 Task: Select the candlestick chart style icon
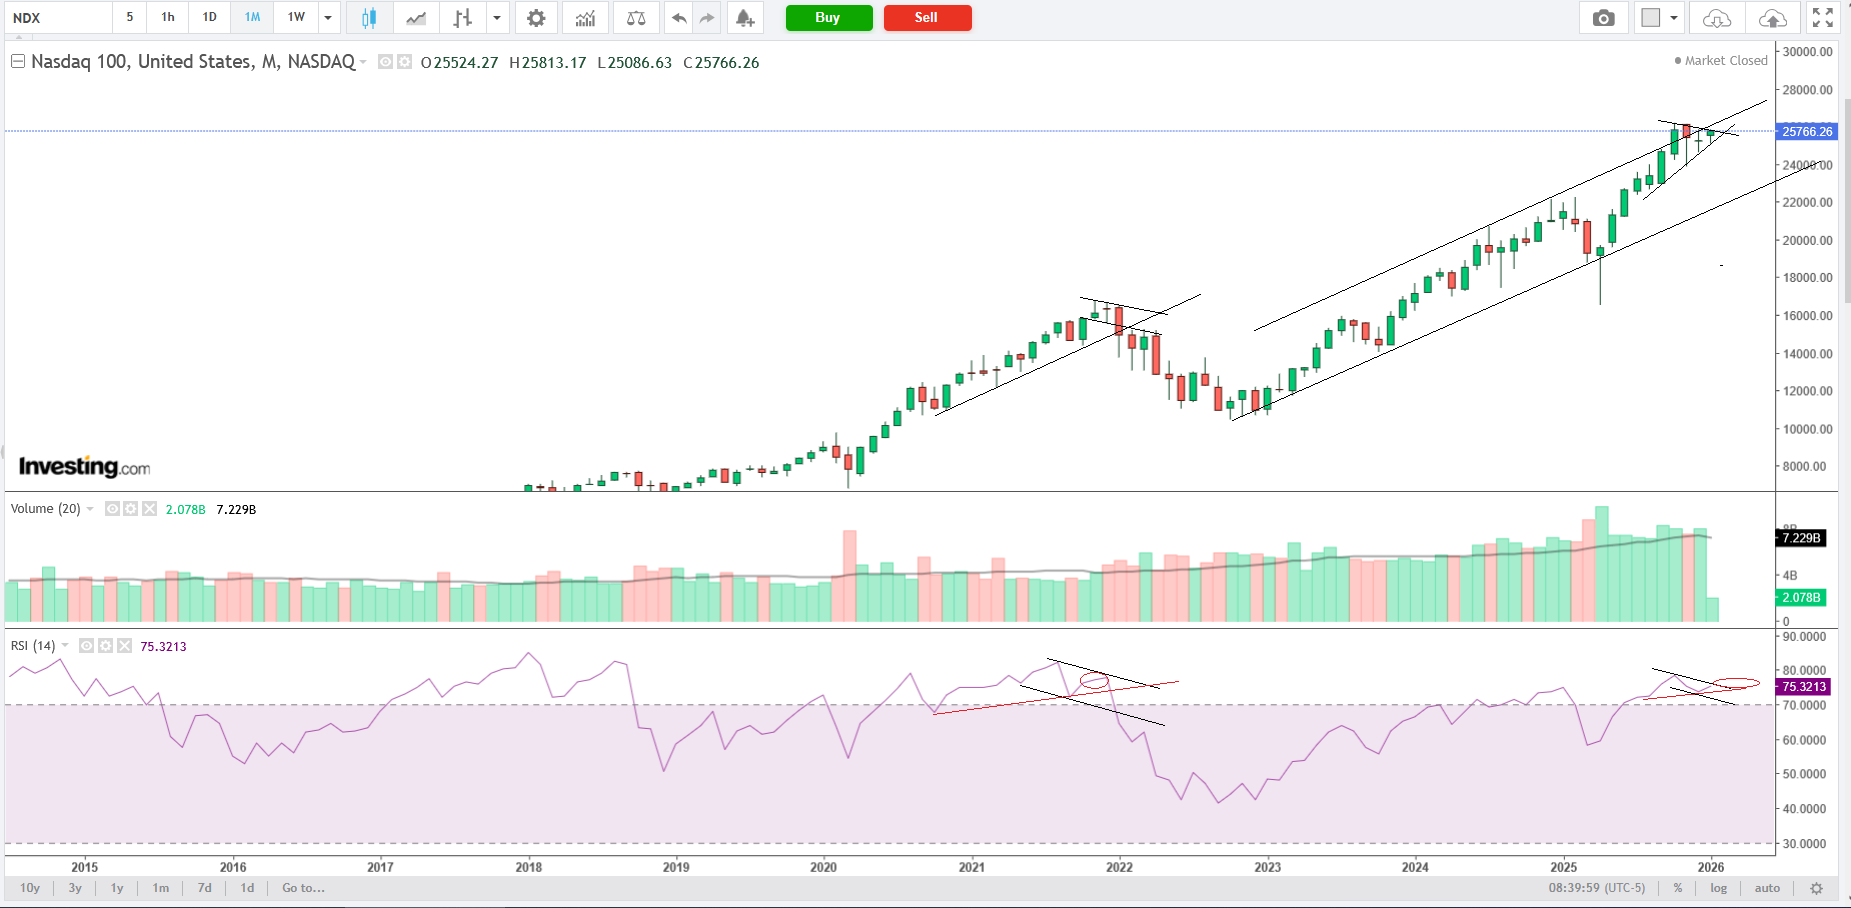[369, 18]
